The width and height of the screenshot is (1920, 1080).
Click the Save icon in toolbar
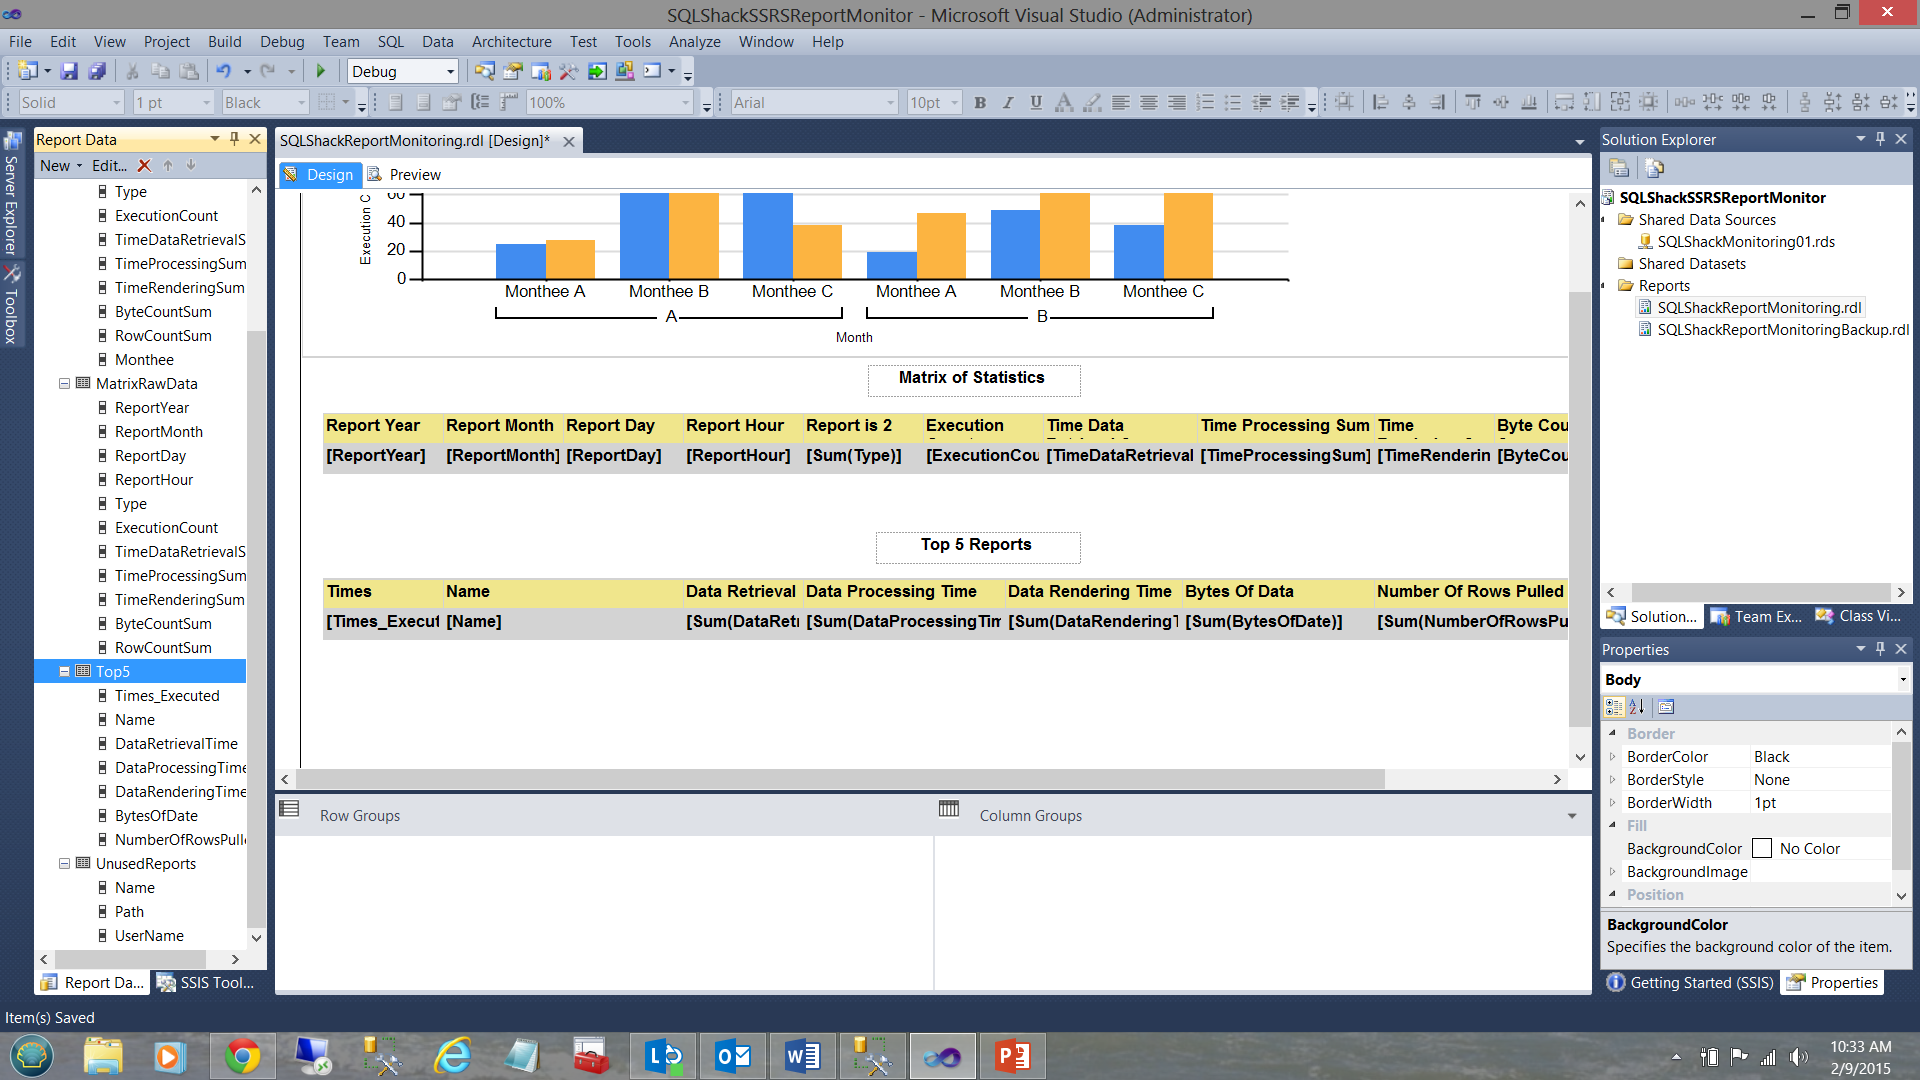click(x=69, y=71)
